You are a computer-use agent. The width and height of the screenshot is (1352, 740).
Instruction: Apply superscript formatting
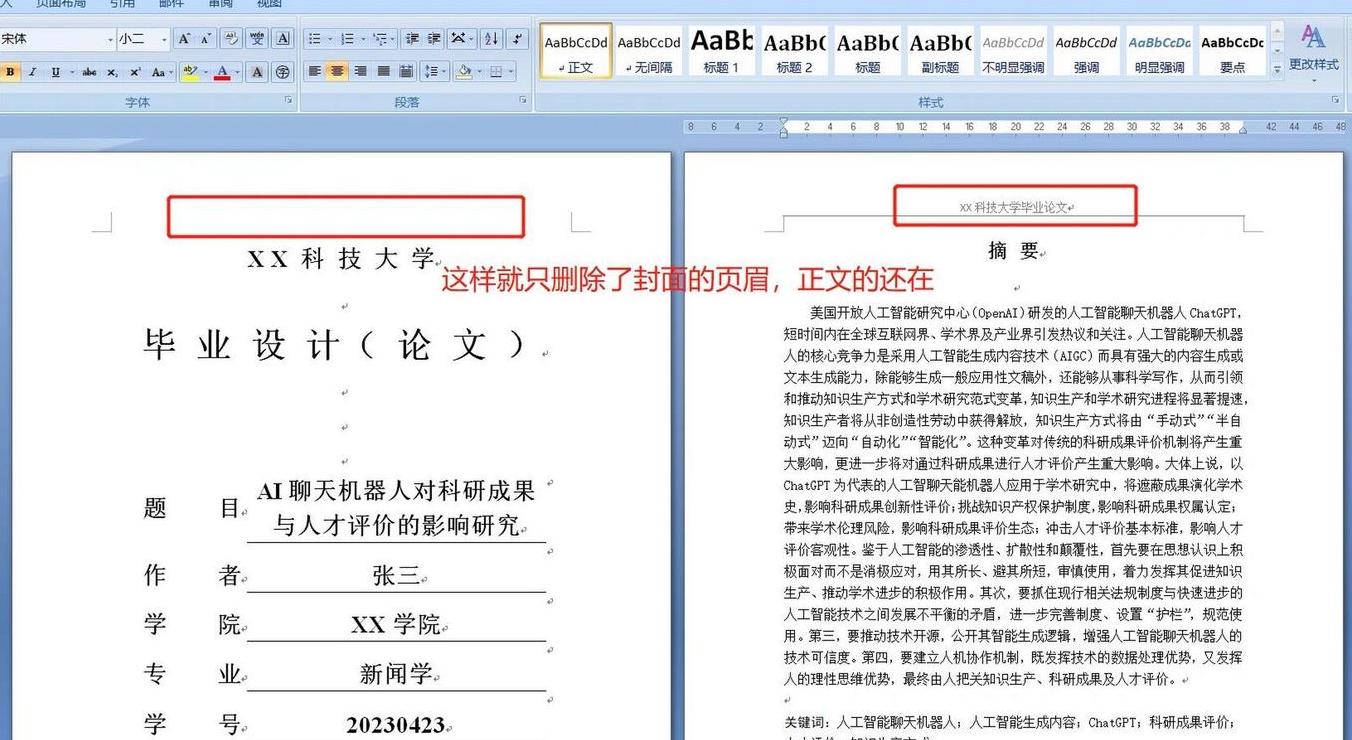click(x=135, y=72)
